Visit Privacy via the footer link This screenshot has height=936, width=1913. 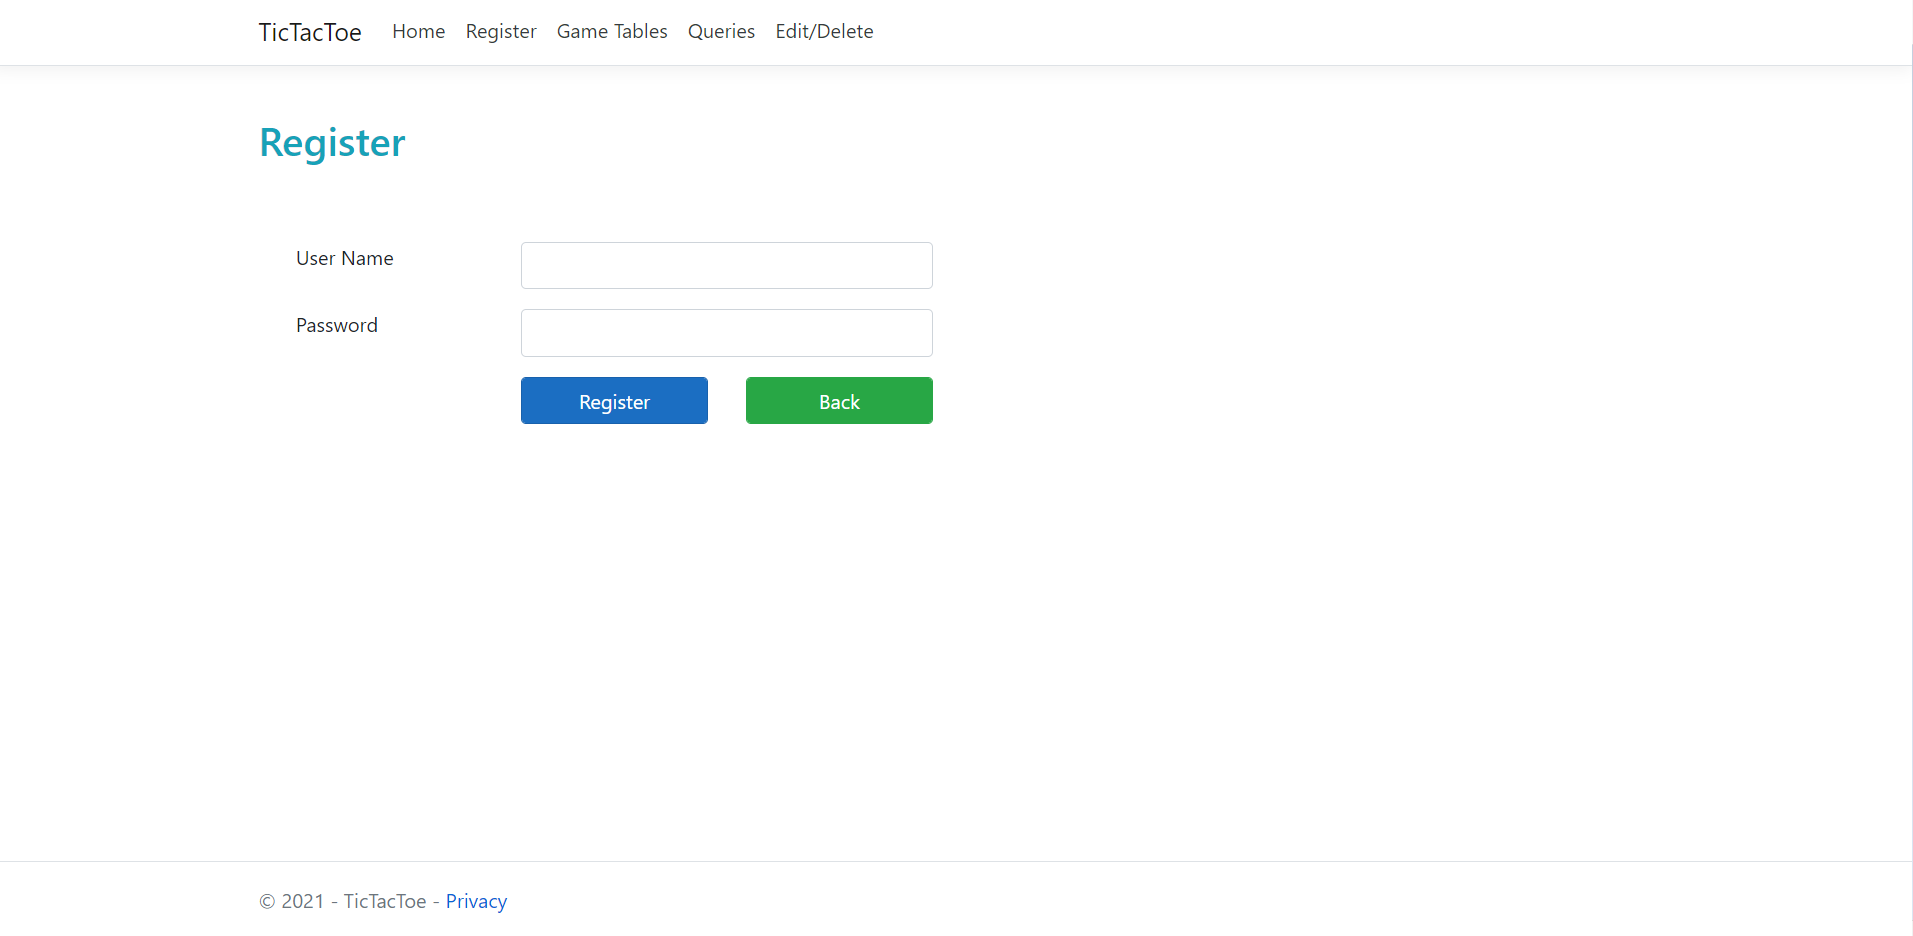pos(476,900)
